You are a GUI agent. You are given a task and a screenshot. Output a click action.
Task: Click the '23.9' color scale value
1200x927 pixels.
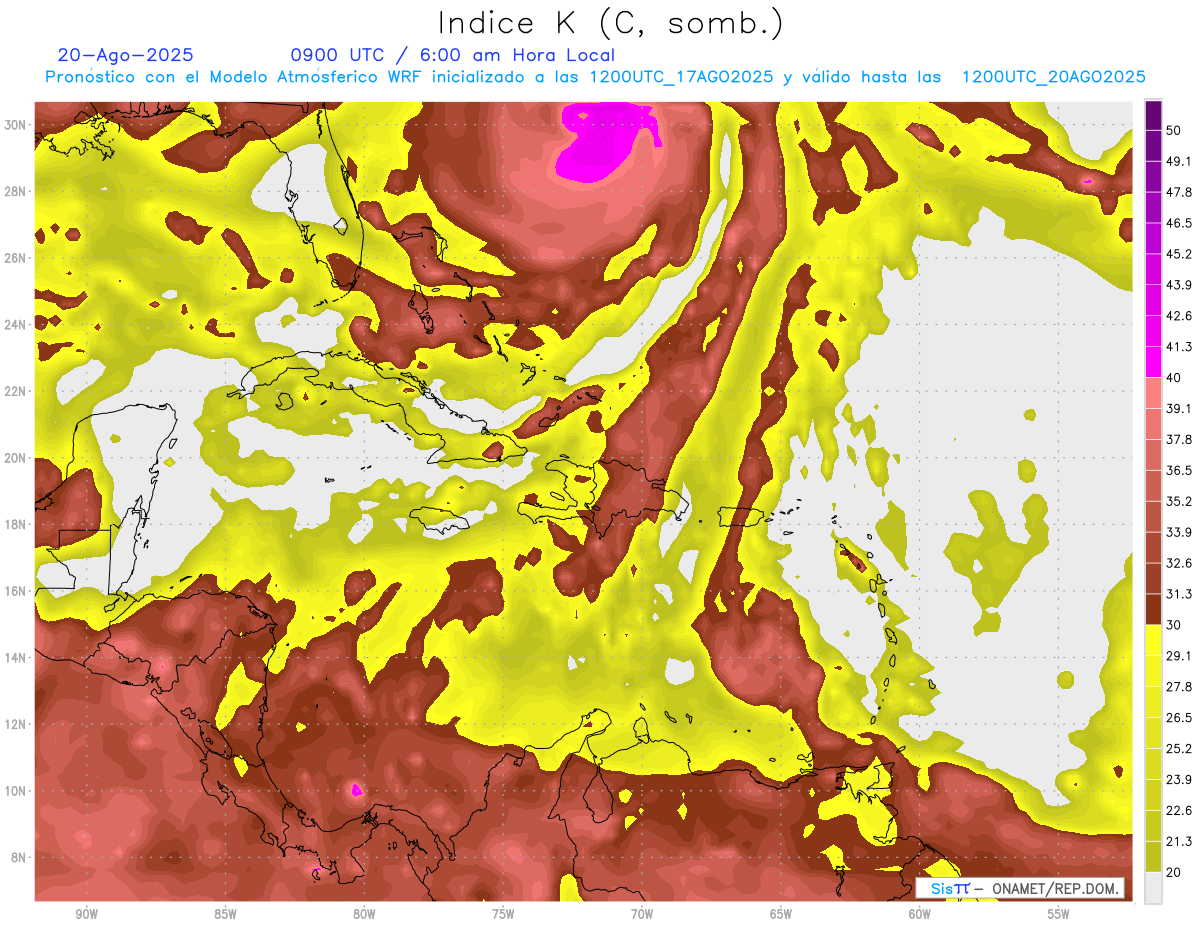1178,780
